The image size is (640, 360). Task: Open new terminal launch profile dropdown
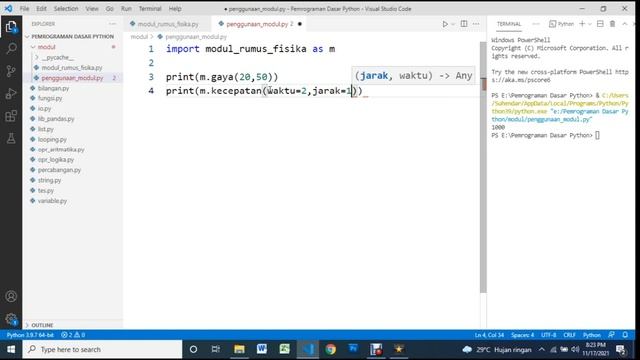(x=590, y=24)
